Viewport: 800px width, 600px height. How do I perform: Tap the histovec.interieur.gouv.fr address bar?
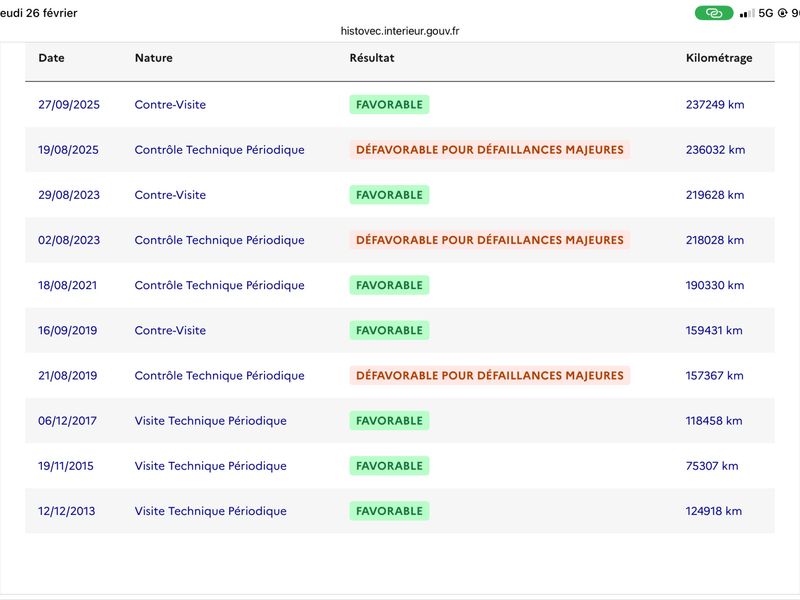pyautogui.click(x=399, y=31)
